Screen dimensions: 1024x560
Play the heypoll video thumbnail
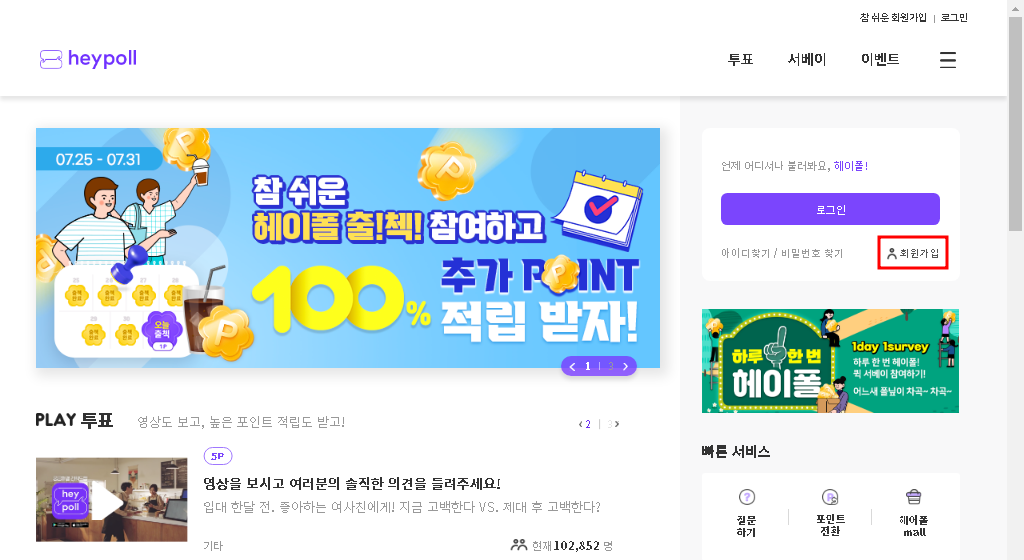pyautogui.click(x=112, y=499)
